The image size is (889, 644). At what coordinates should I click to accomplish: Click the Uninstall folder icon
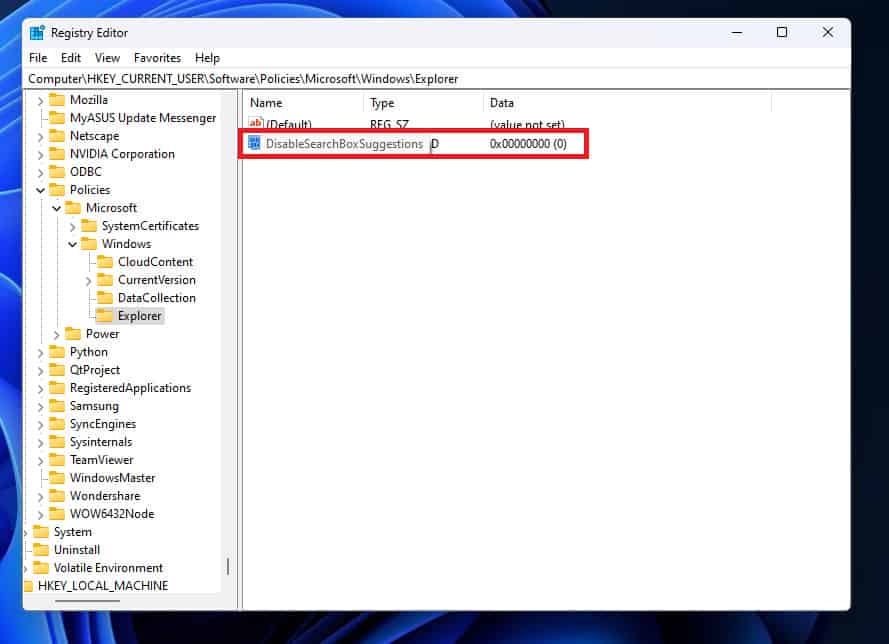tap(41, 550)
